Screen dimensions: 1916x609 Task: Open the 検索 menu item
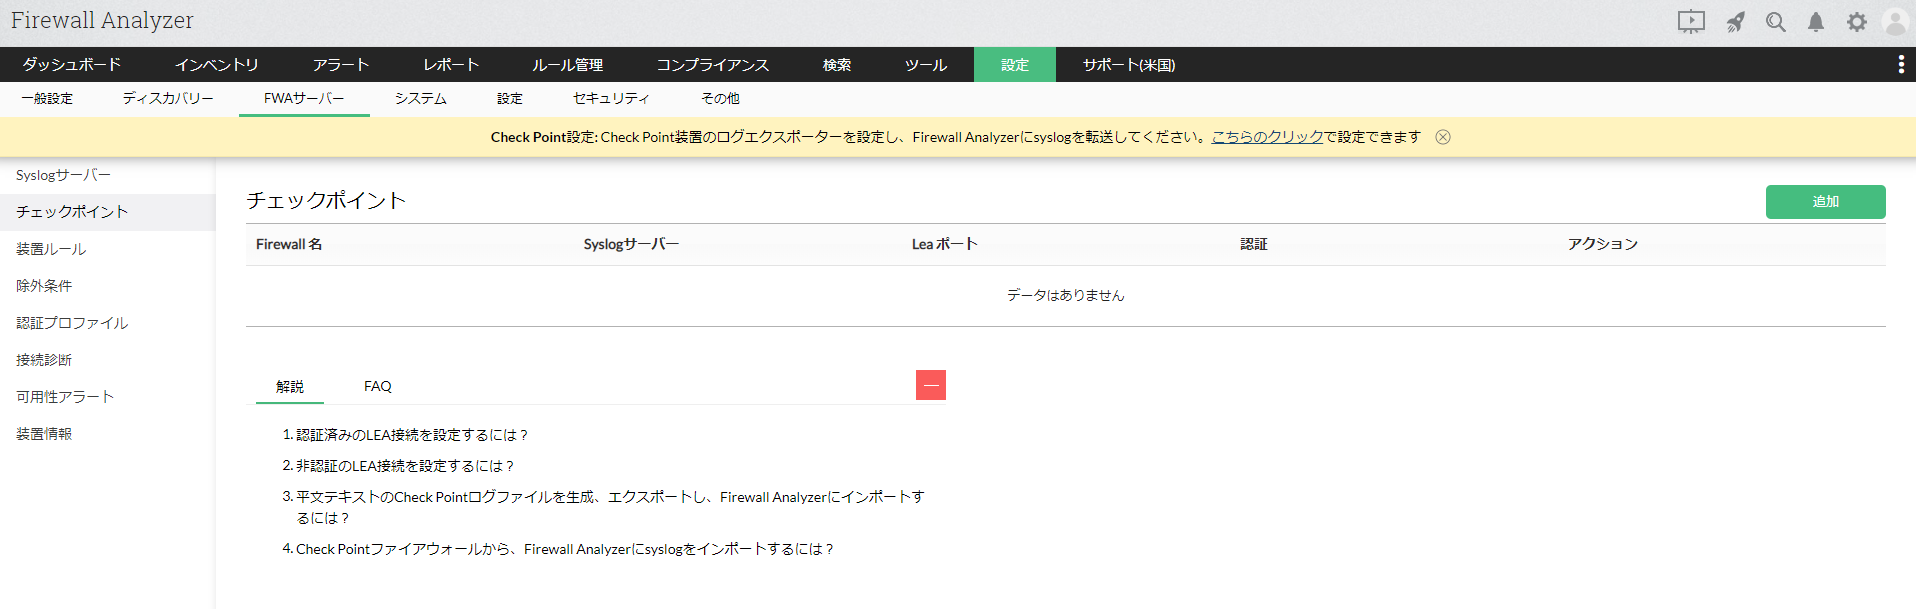[x=837, y=65]
